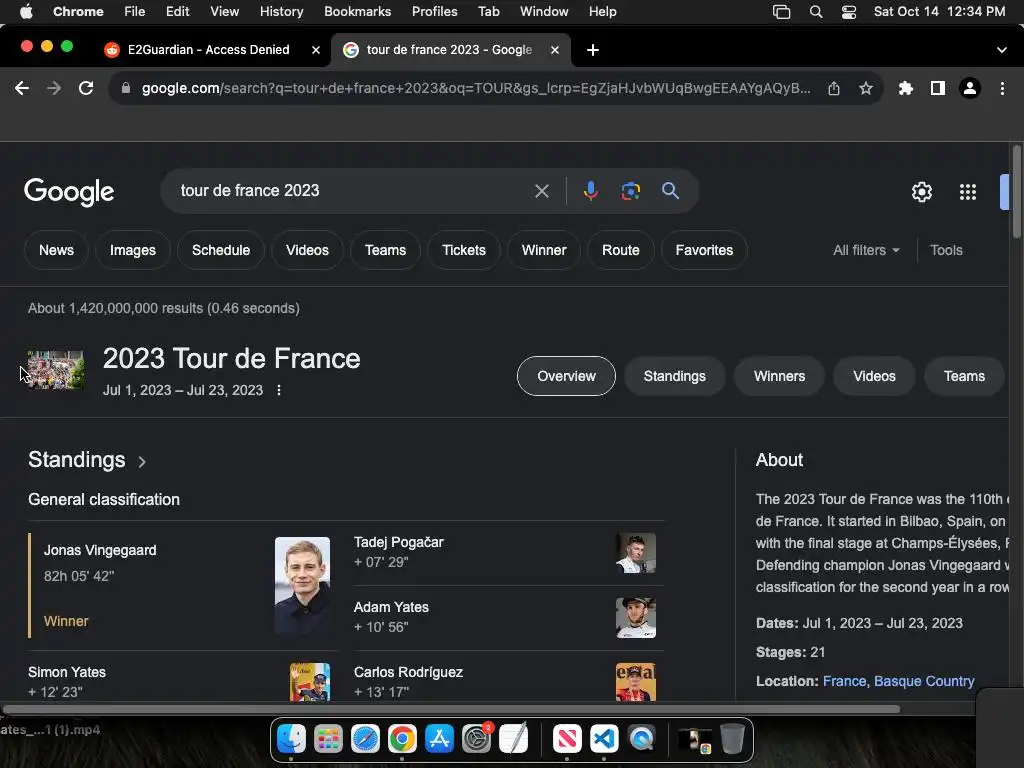Open the France location link
1024x768 pixels.
pos(844,681)
